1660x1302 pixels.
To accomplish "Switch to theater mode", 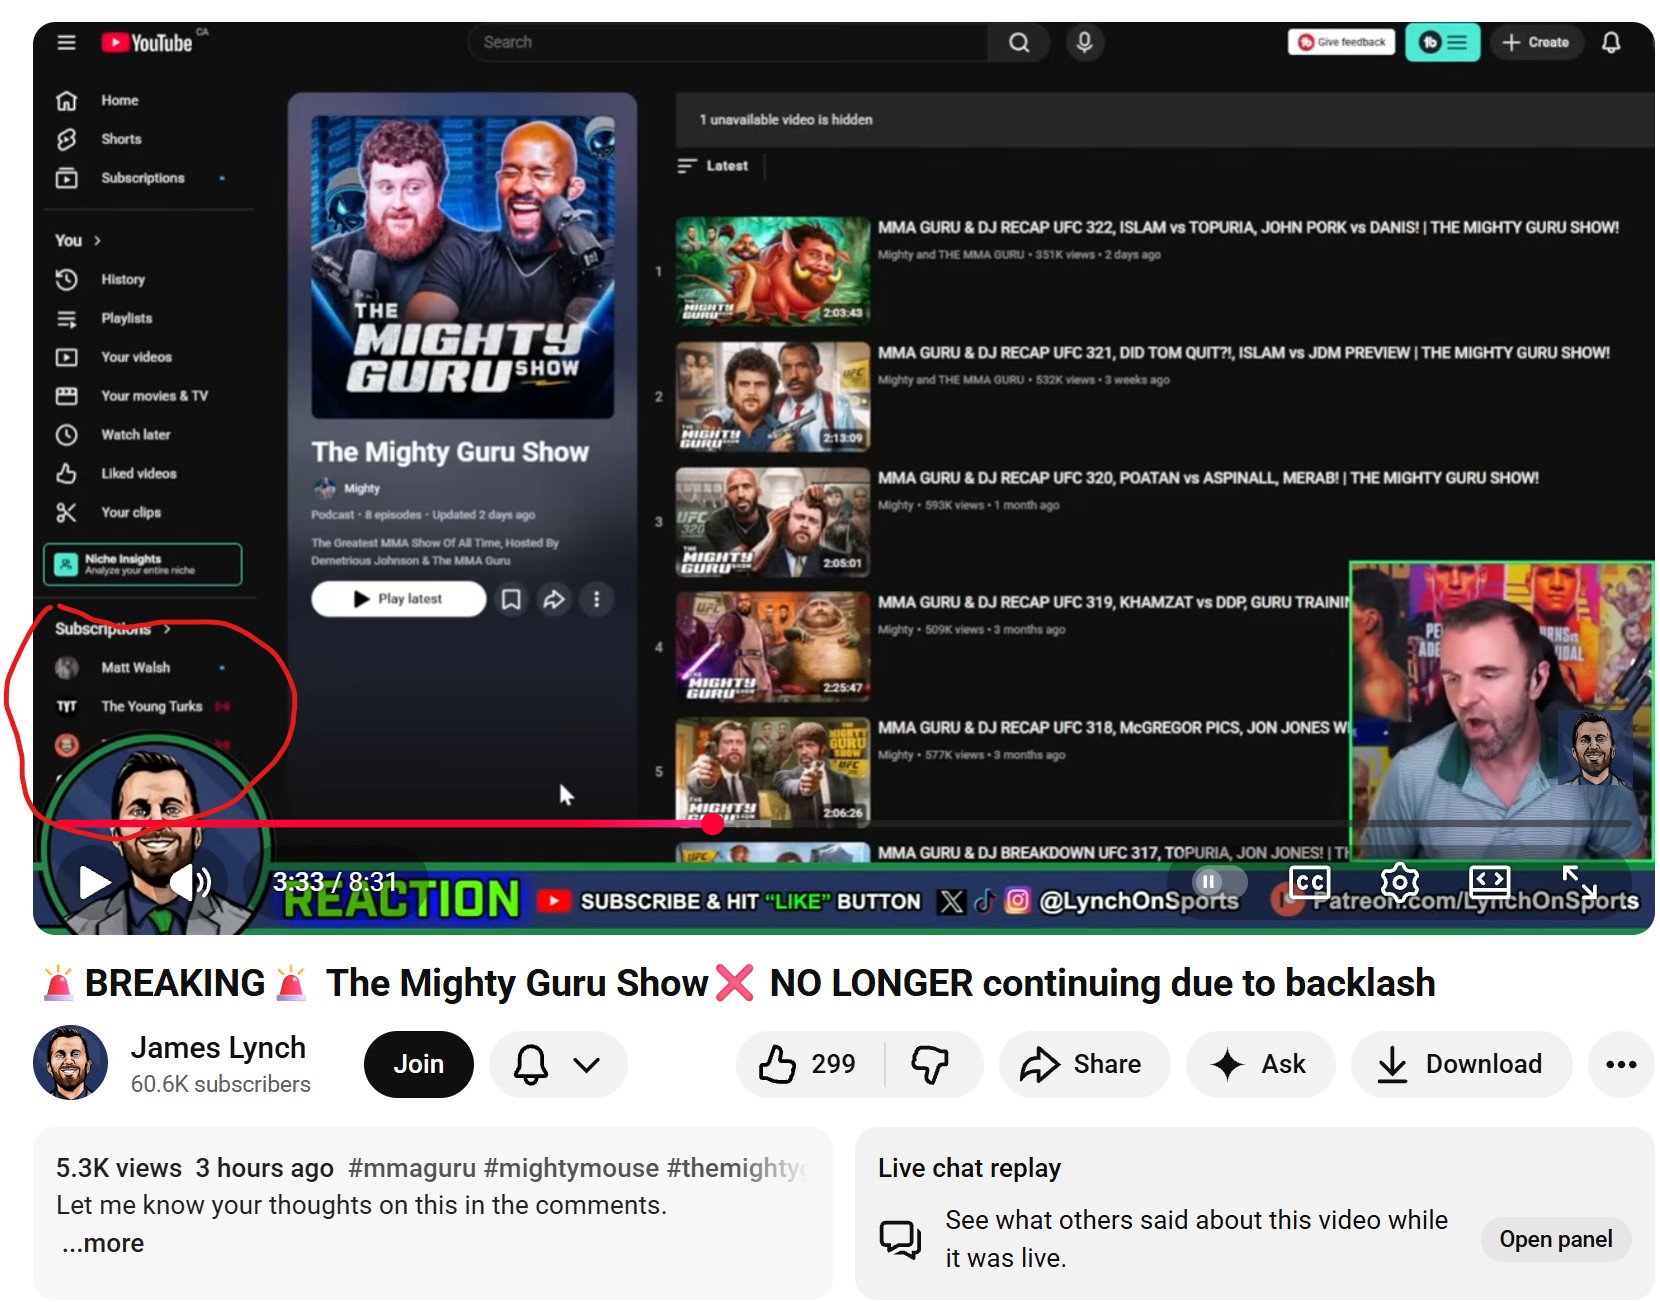I will [x=1489, y=880].
